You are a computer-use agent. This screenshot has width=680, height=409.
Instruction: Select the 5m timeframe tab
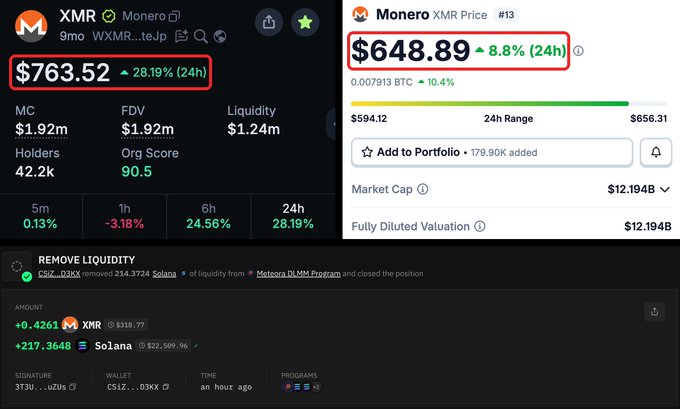[40, 216]
